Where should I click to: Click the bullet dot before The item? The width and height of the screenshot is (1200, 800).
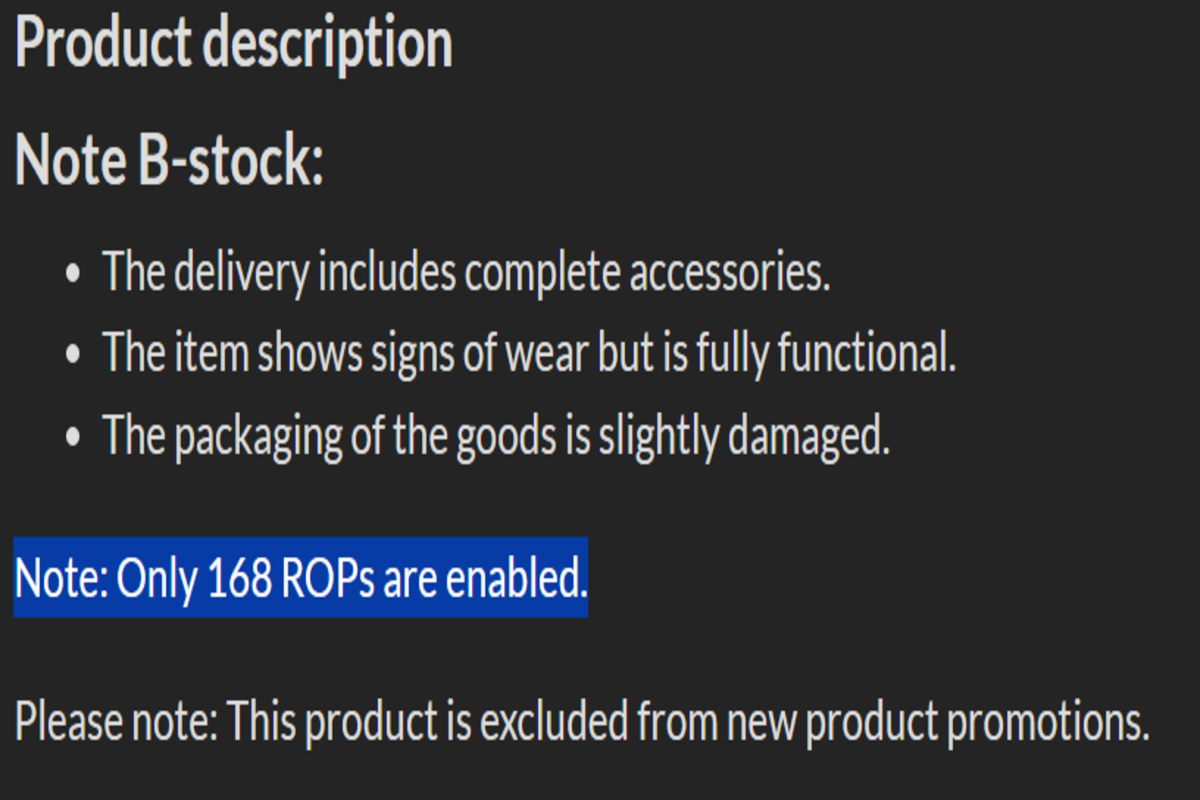click(x=73, y=355)
